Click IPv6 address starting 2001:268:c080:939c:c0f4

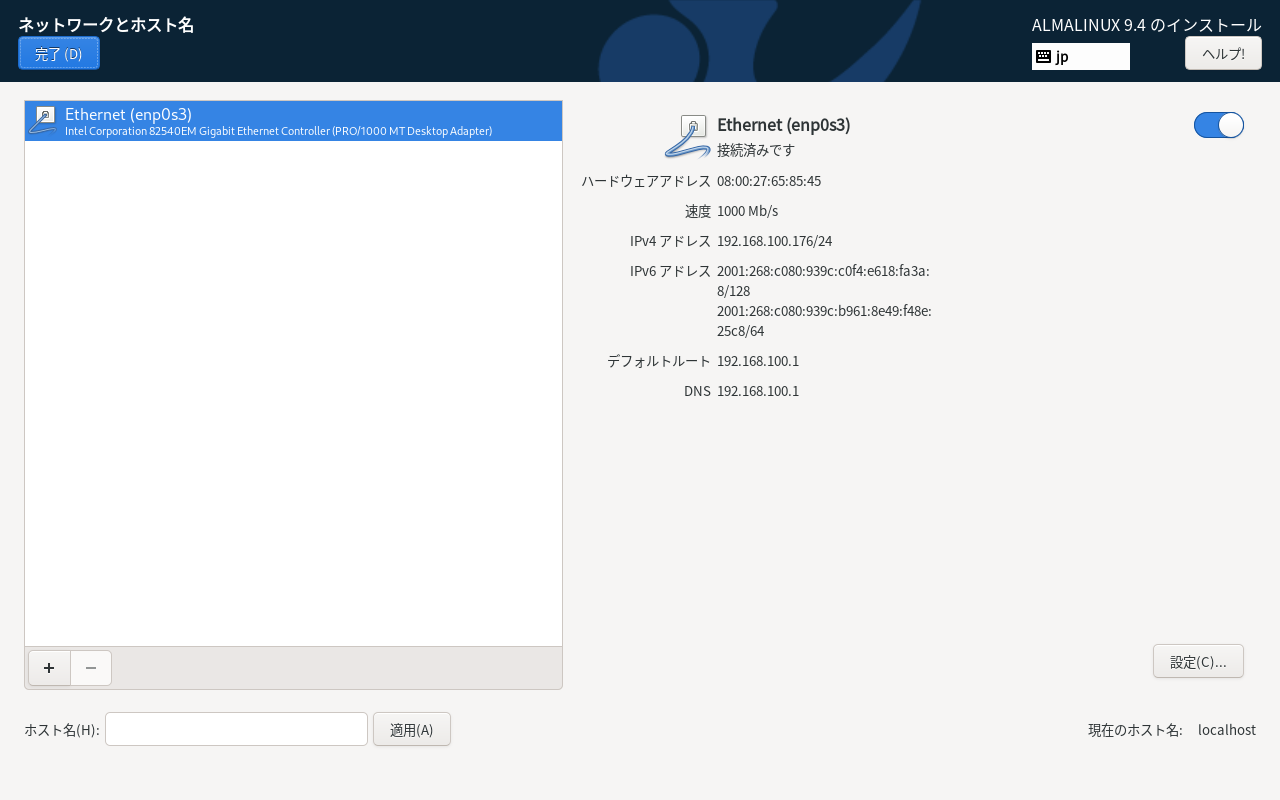823,281
